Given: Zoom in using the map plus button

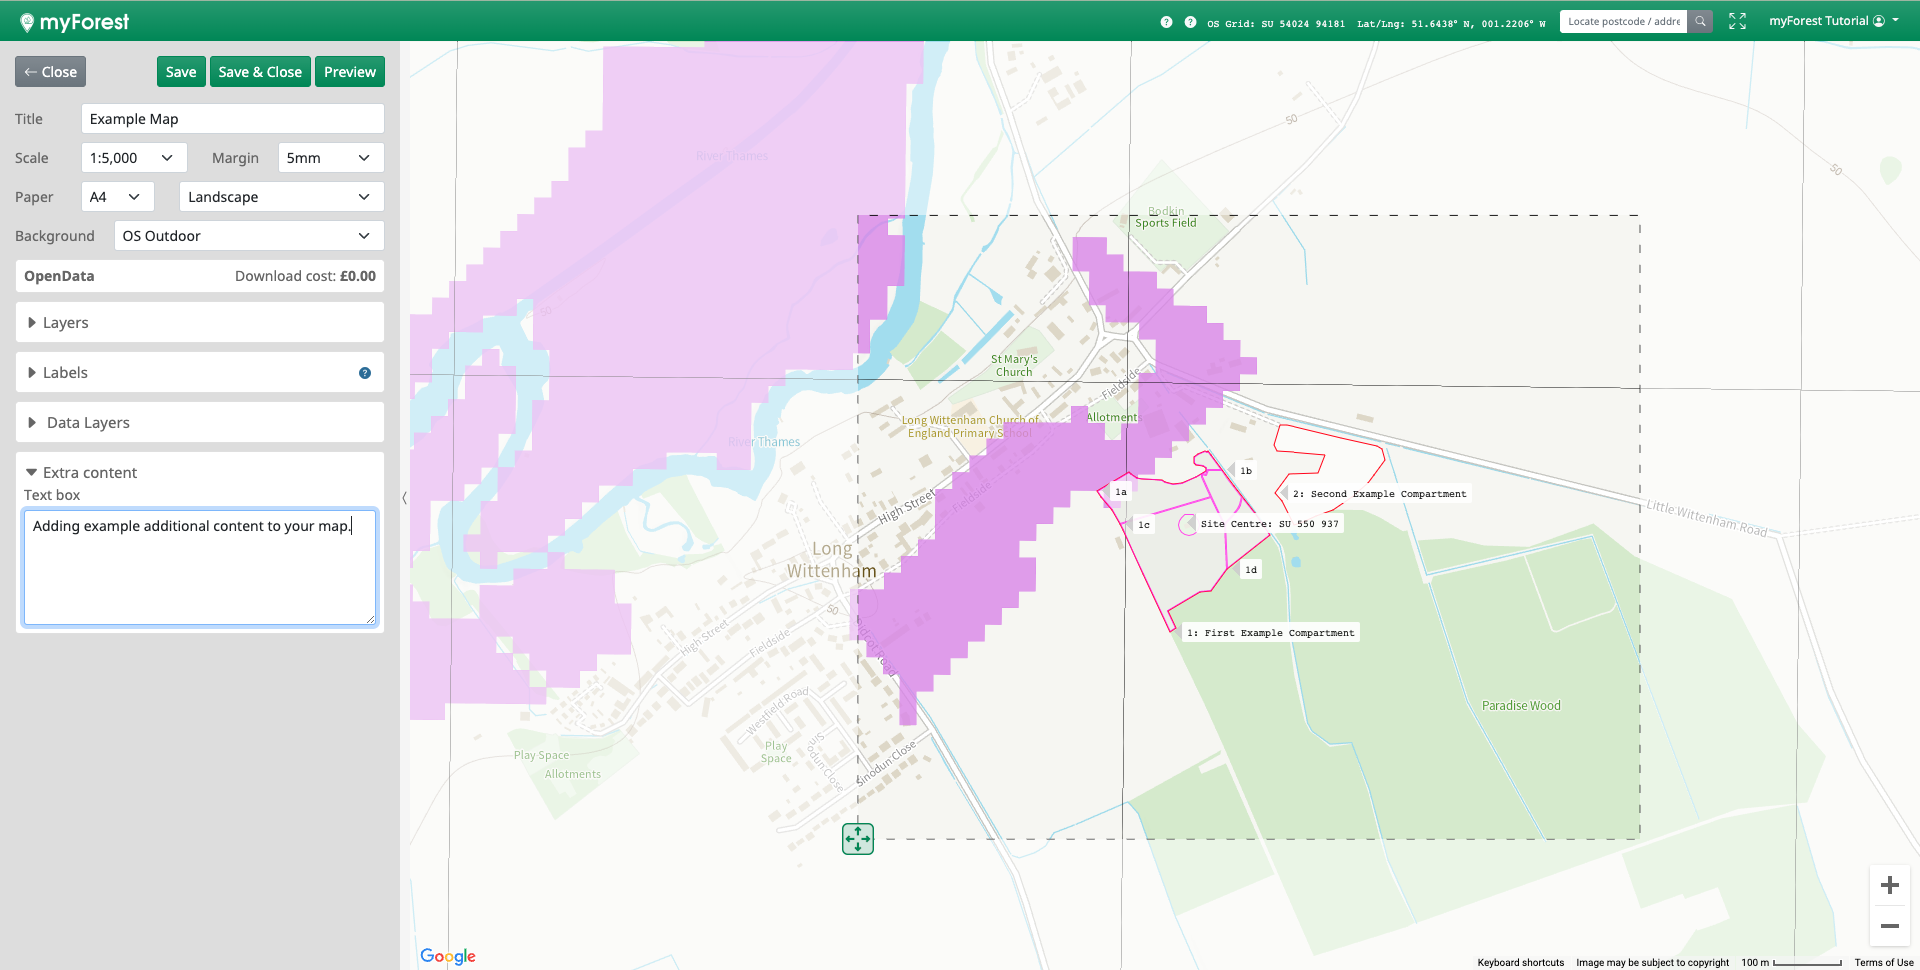Looking at the screenshot, I should point(1889,885).
